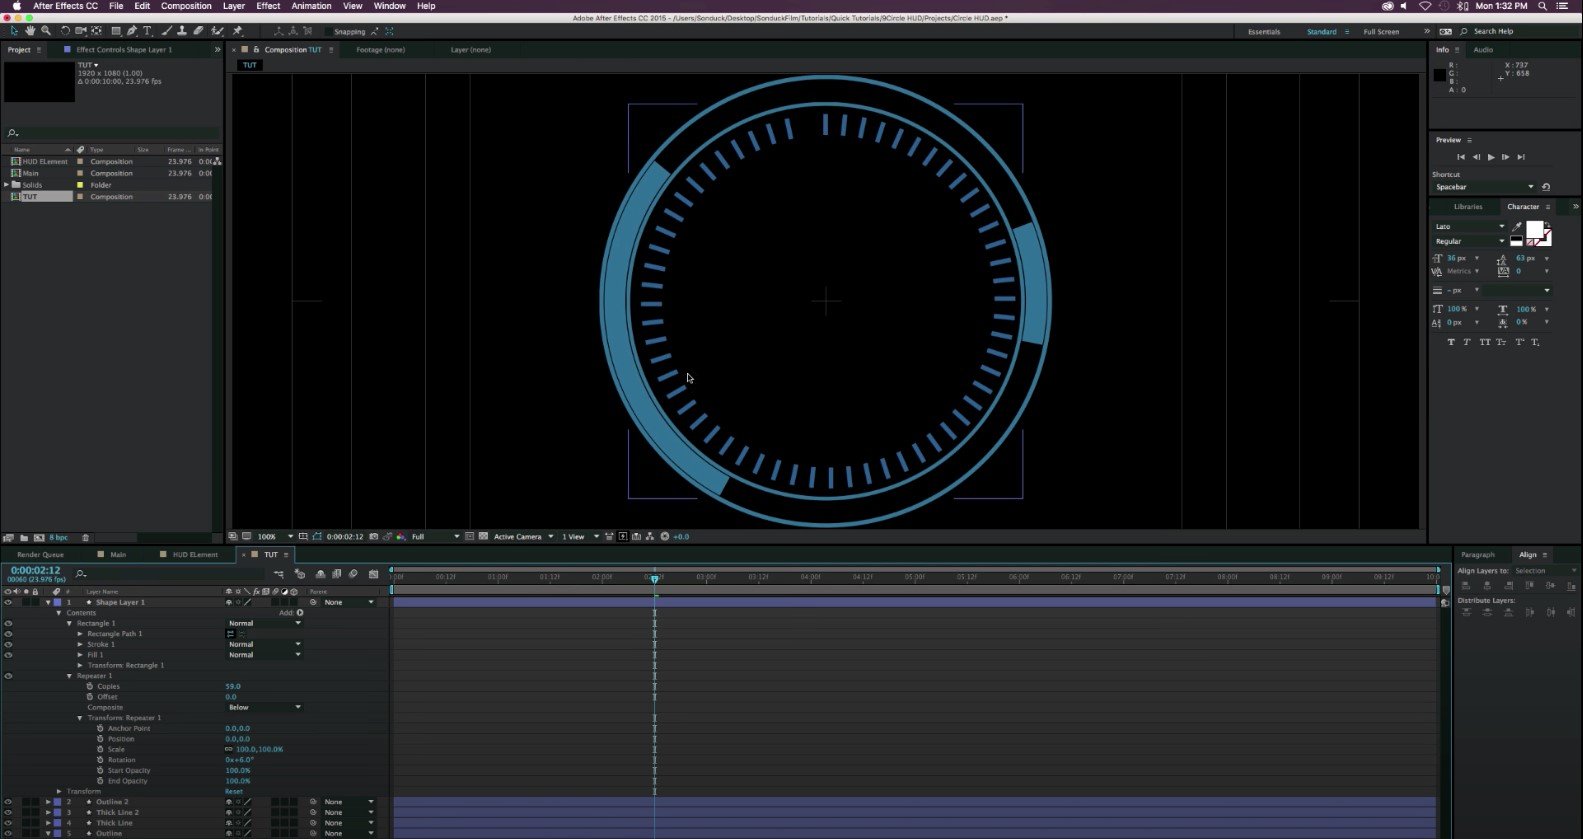
Task: Expand the Stroke 1 properties
Action: (80, 644)
